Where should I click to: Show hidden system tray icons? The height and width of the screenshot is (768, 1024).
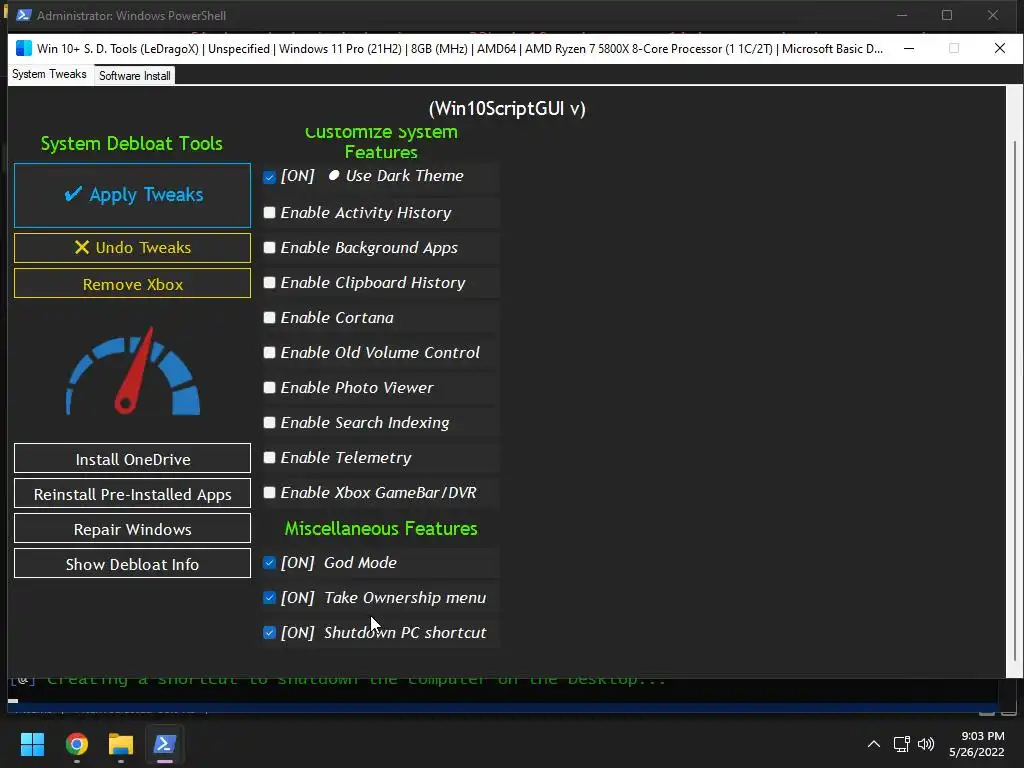[x=873, y=744]
